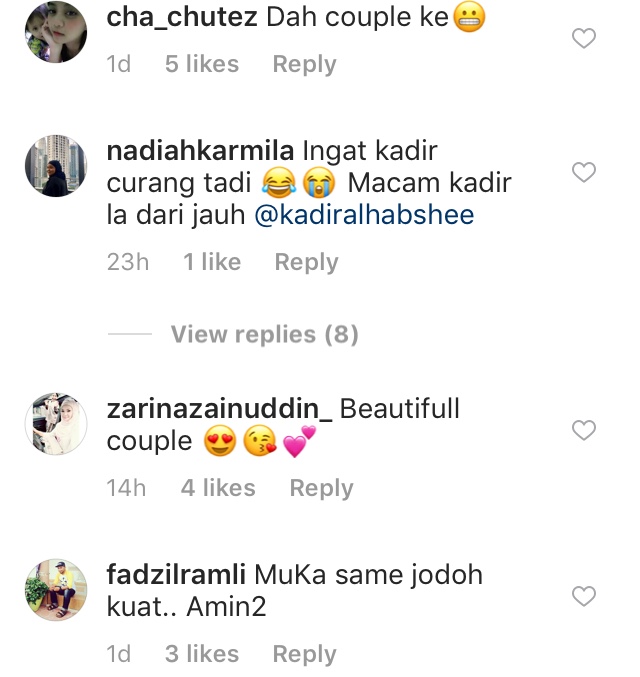View 3 likes on fadzilramli comment

(x=202, y=654)
